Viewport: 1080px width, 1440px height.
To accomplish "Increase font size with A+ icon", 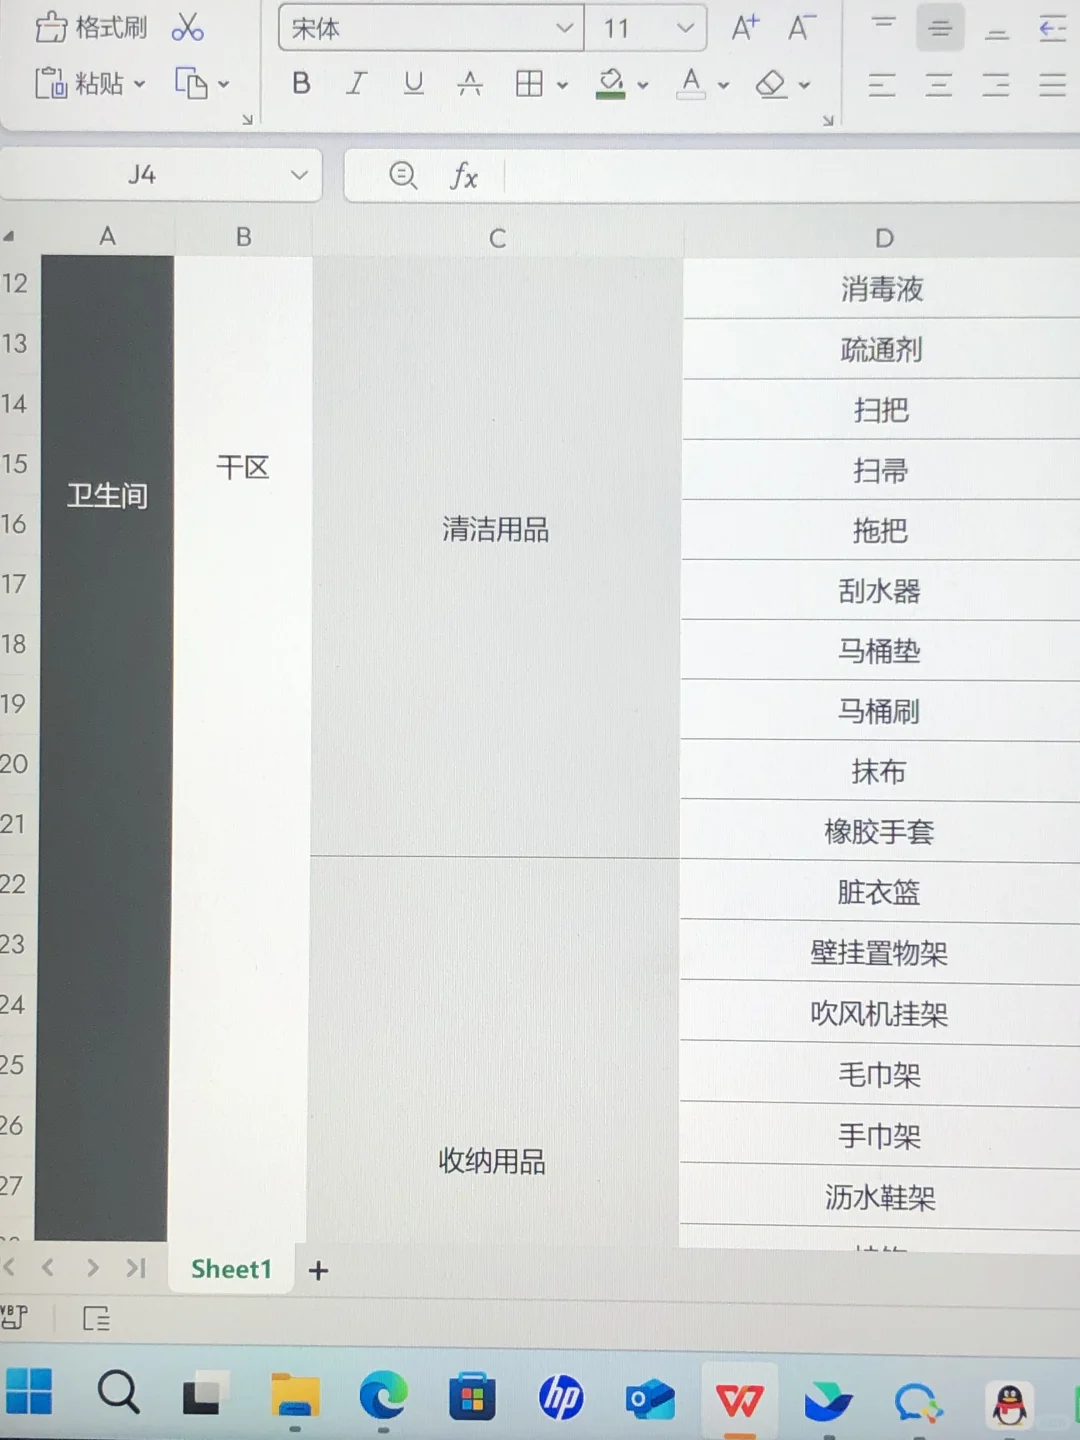I will [744, 27].
